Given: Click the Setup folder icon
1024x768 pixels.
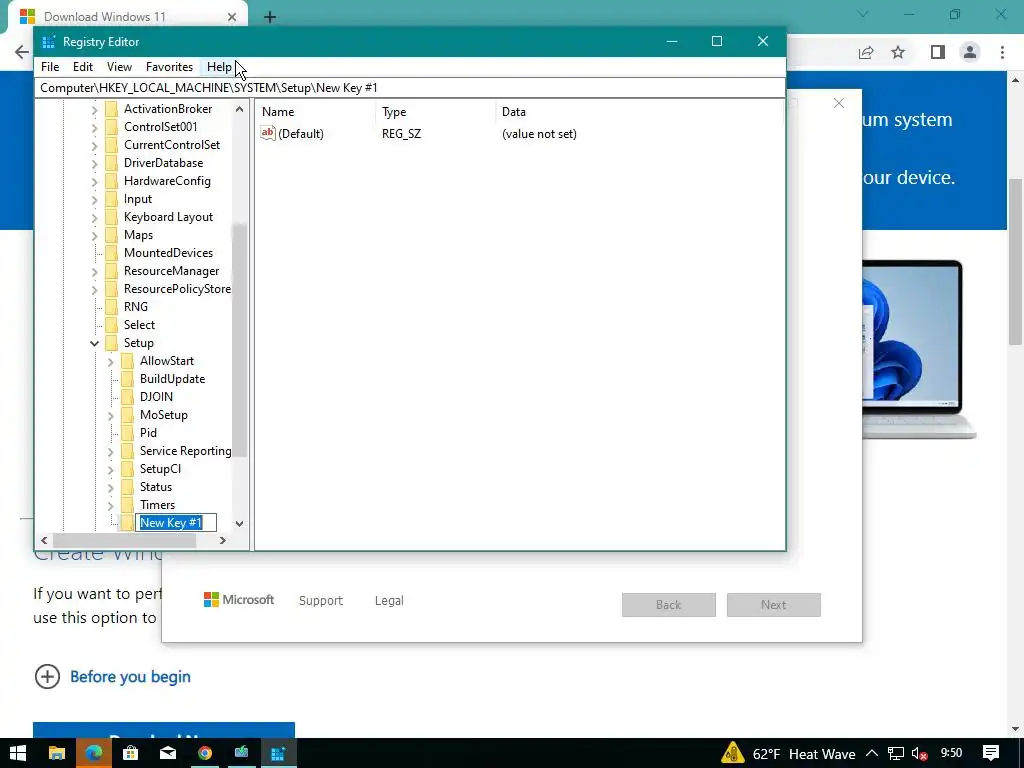Looking at the screenshot, I should coord(112,343).
